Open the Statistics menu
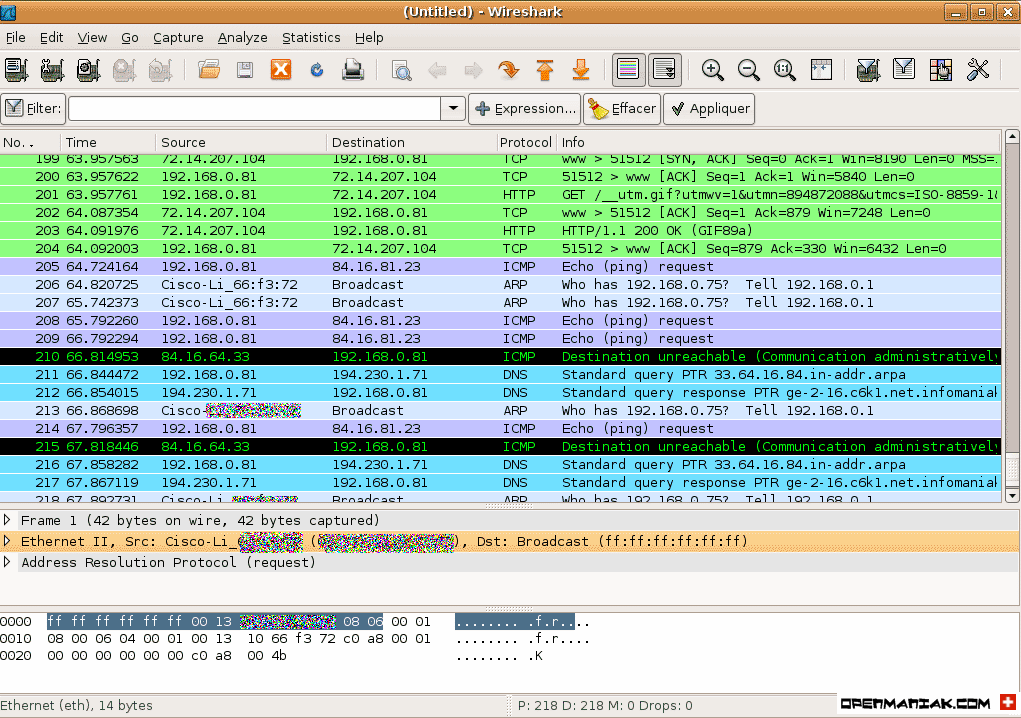The height and width of the screenshot is (718, 1021). (310, 37)
